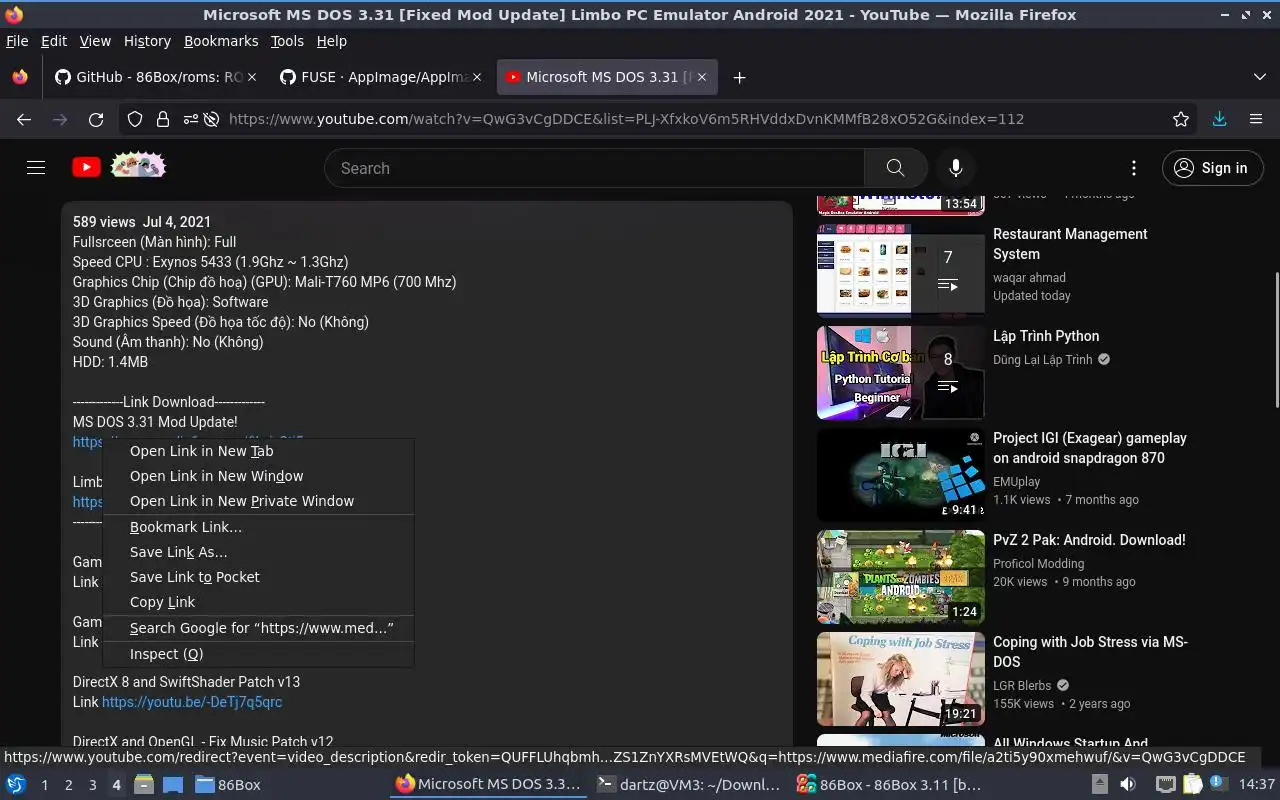Choose Copy Link from context menu
The width and height of the screenshot is (1280, 800).
[258, 602]
